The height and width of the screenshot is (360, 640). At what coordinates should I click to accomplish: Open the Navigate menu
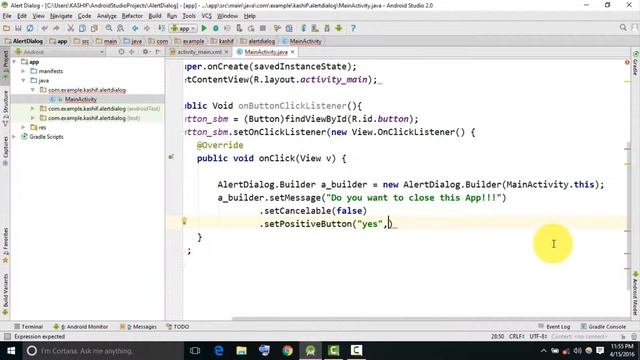(x=61, y=16)
